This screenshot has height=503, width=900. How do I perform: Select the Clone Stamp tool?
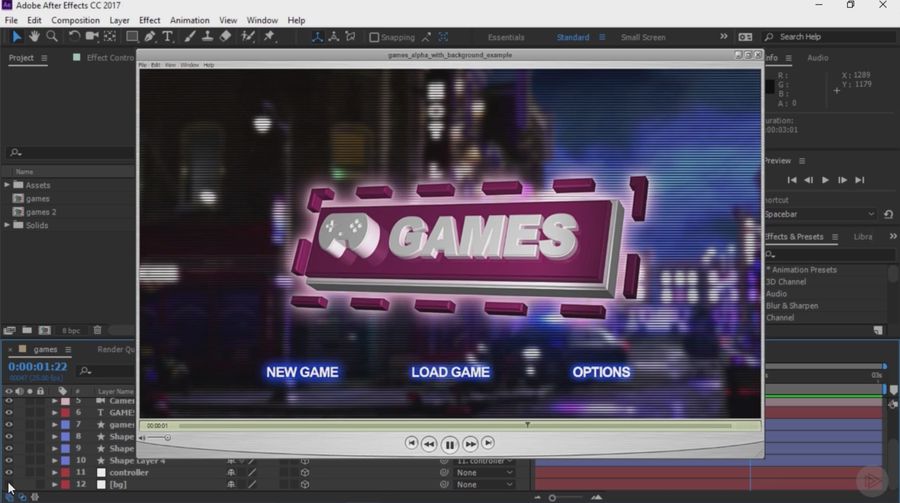coord(207,37)
